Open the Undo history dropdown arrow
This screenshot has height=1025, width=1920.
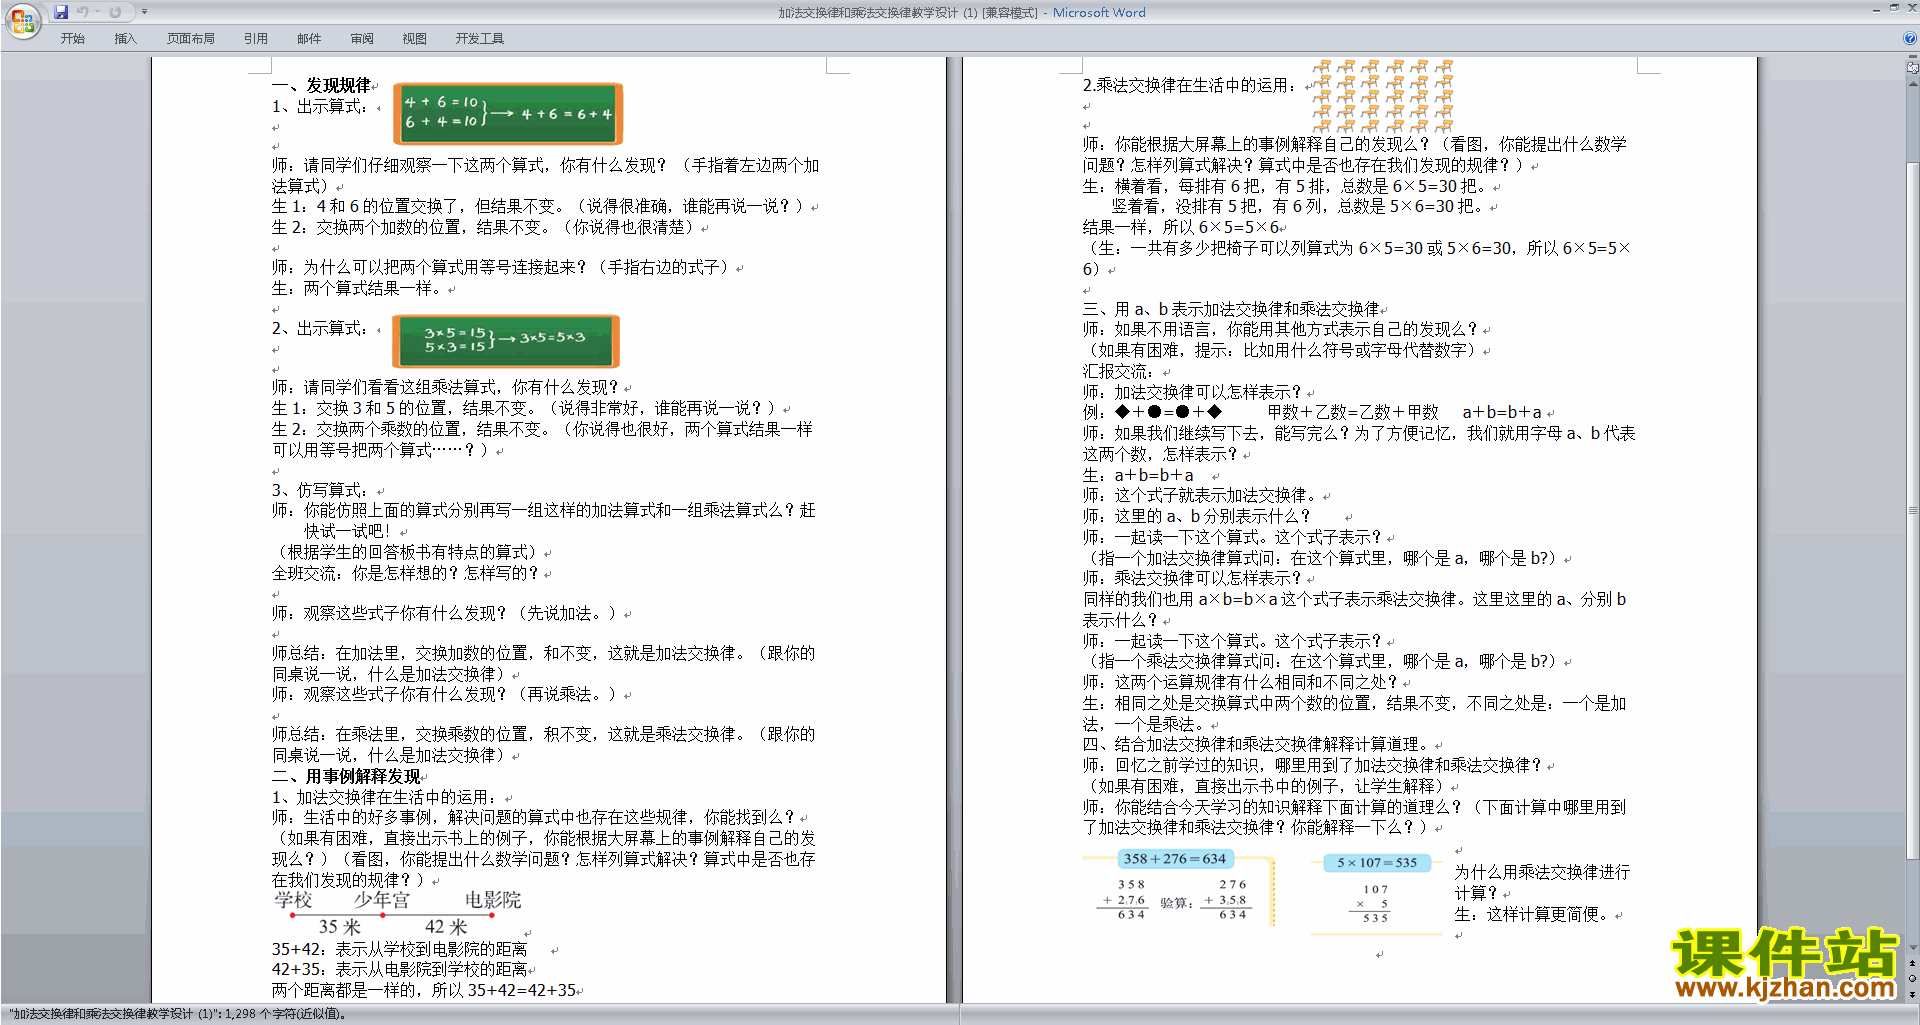click(x=97, y=12)
